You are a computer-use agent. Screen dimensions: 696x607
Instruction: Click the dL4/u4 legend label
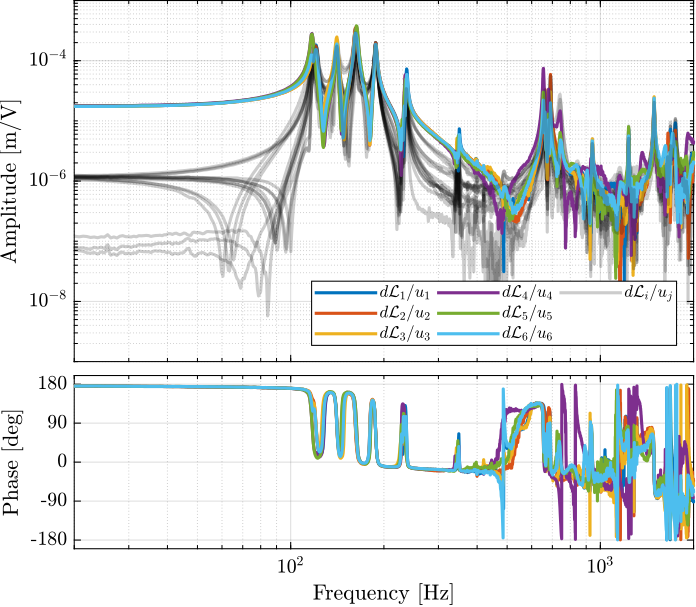(527, 293)
